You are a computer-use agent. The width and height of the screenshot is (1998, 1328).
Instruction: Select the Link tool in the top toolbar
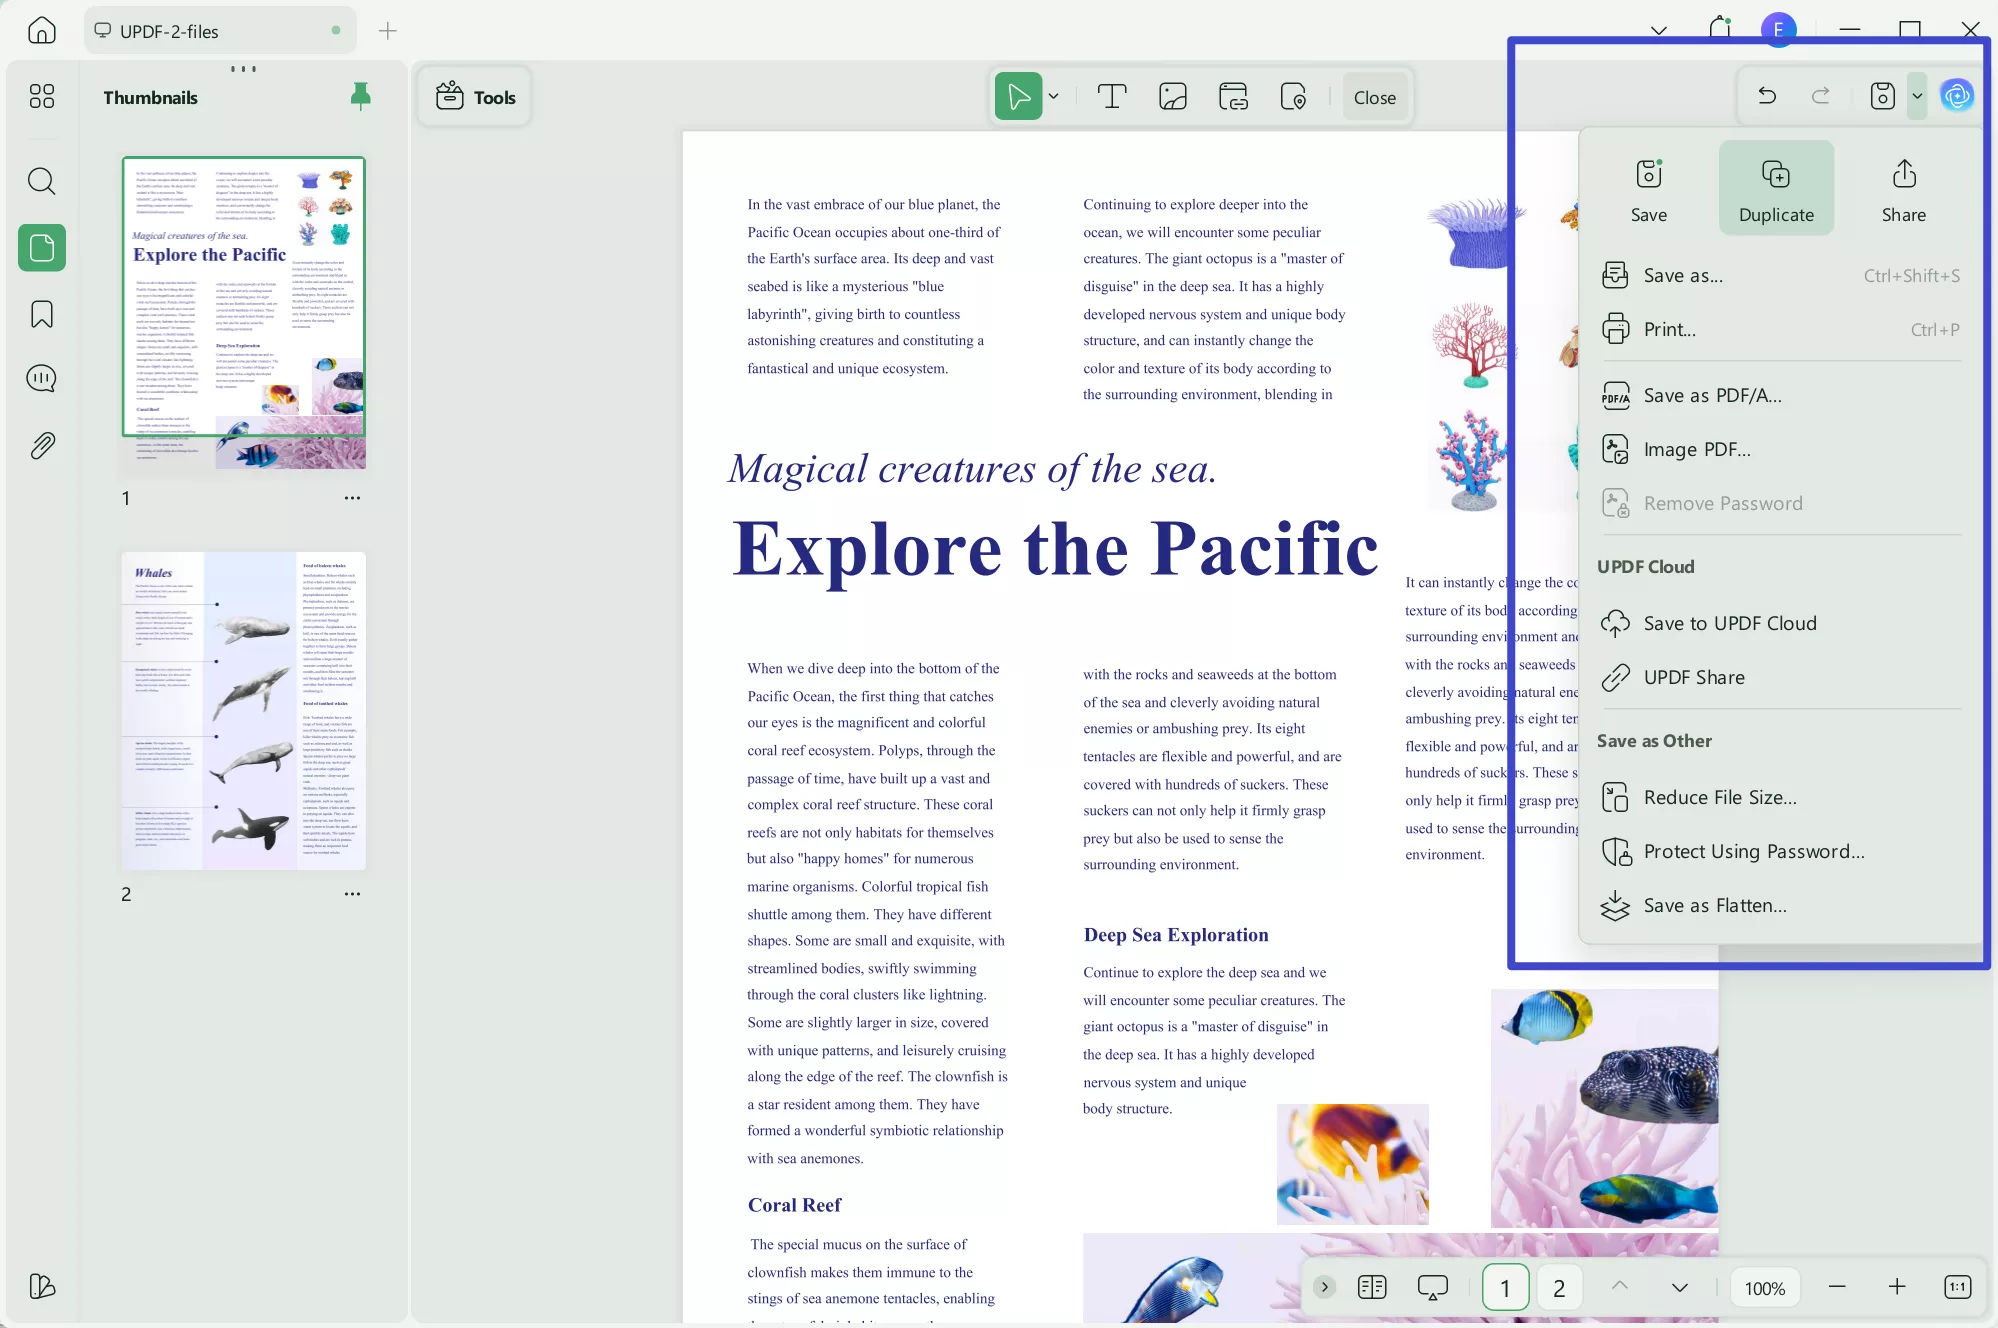coord(1232,96)
